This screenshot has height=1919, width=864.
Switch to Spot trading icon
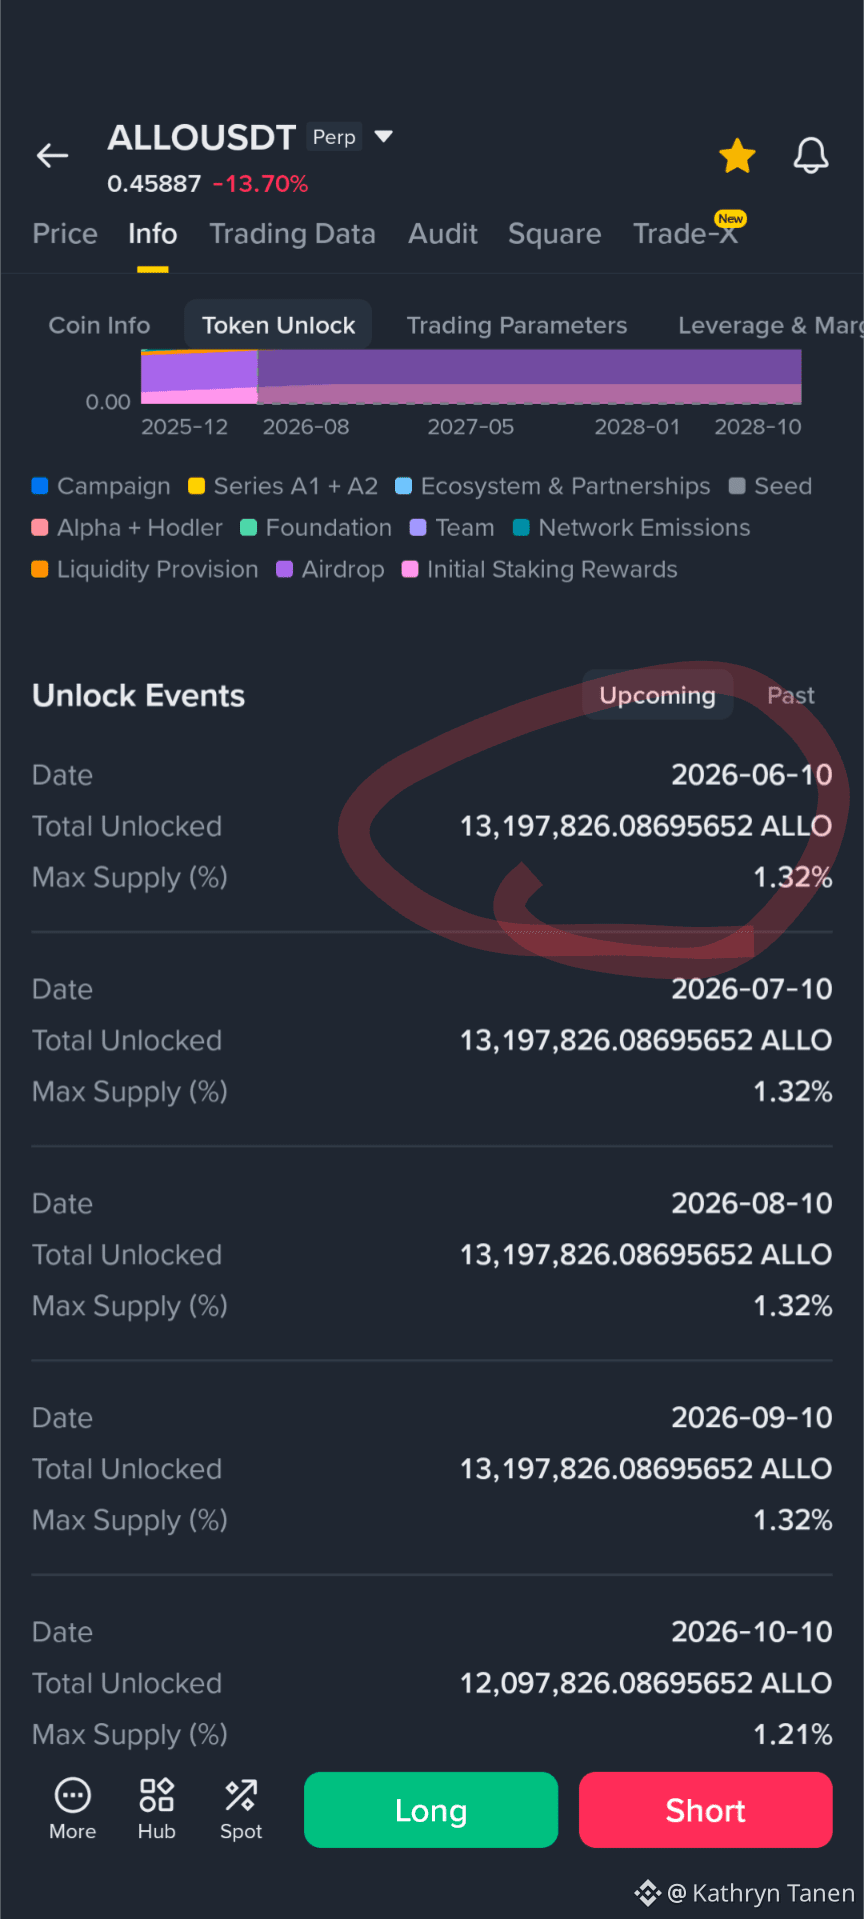(241, 1796)
